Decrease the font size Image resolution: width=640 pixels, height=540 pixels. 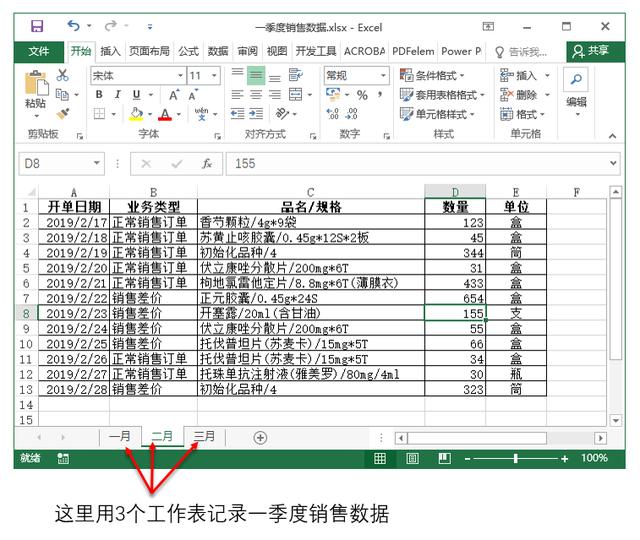coord(193,95)
